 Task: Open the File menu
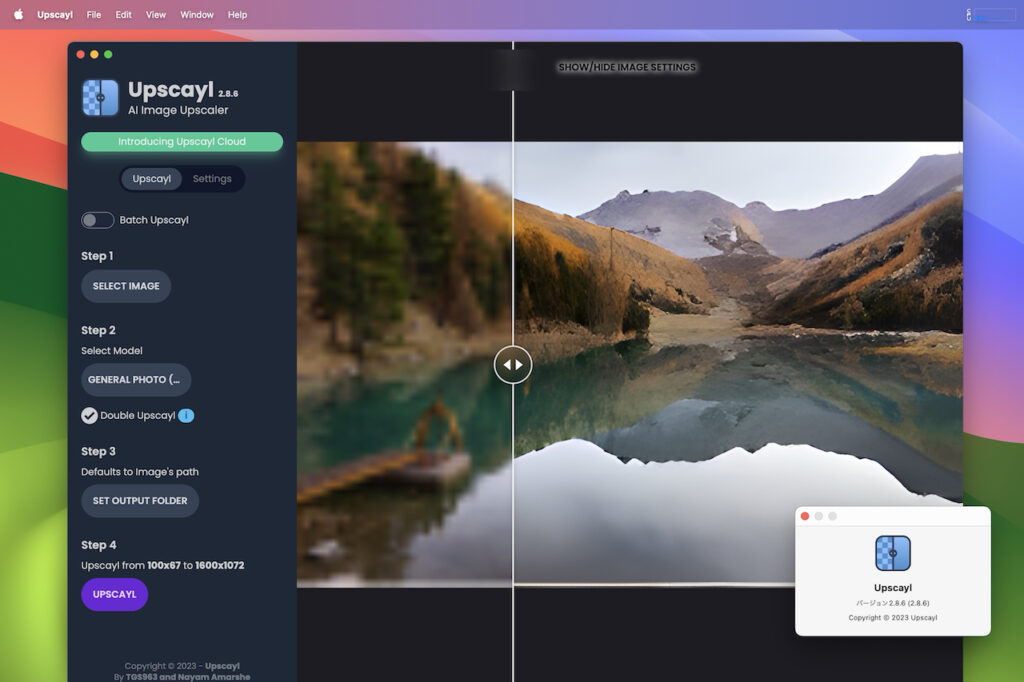94,15
